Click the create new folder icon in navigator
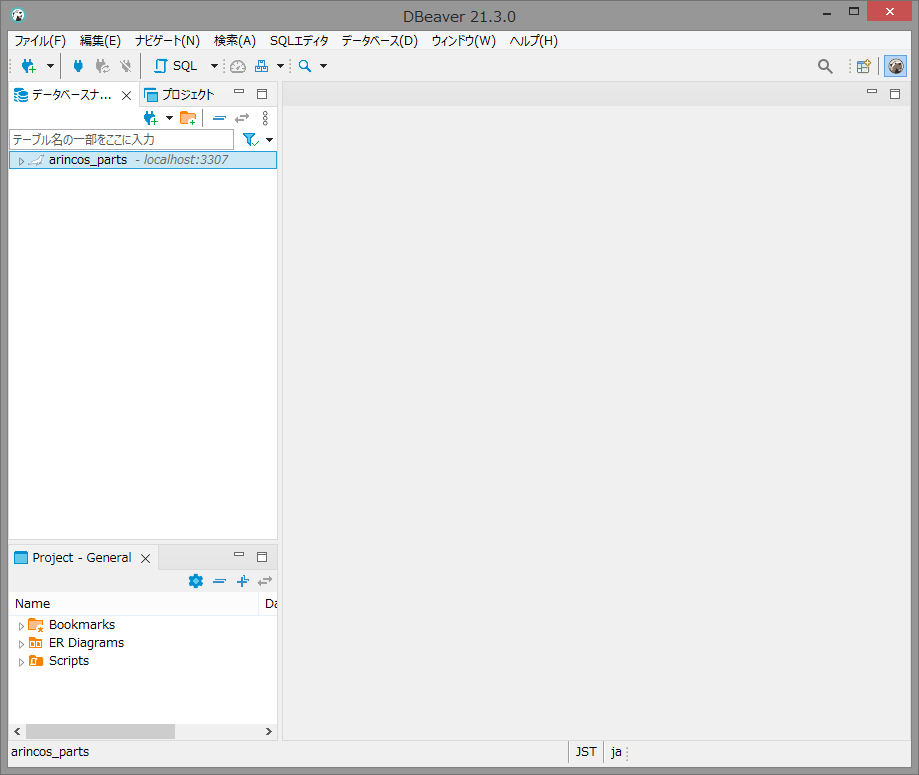919x775 pixels. (x=188, y=118)
